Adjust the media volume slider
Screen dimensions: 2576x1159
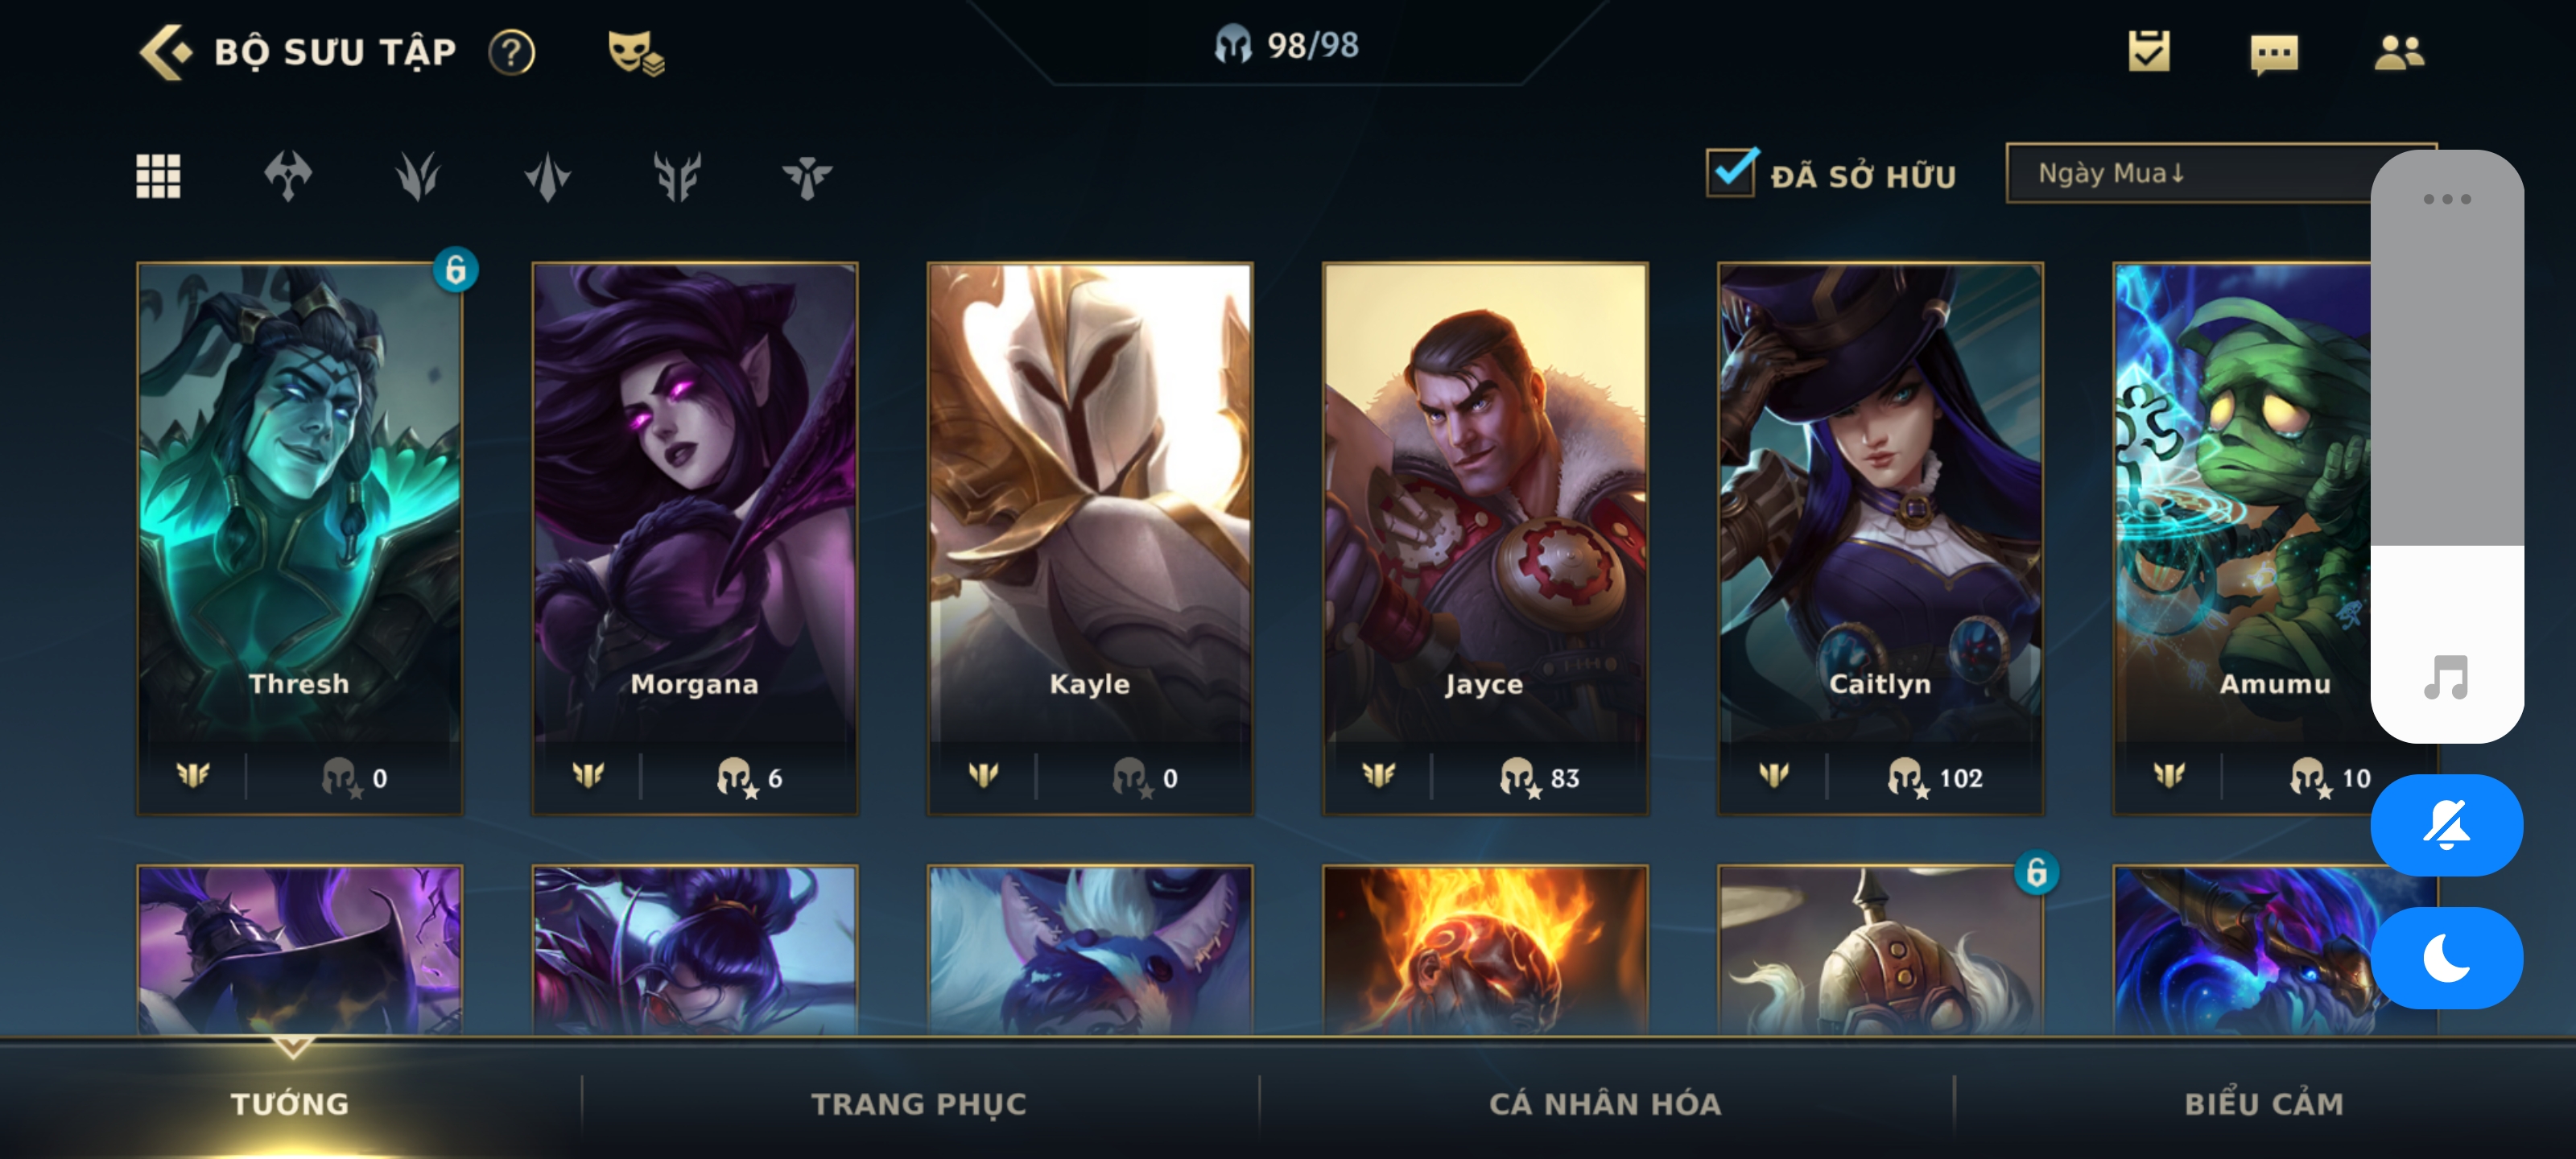click(x=2447, y=446)
